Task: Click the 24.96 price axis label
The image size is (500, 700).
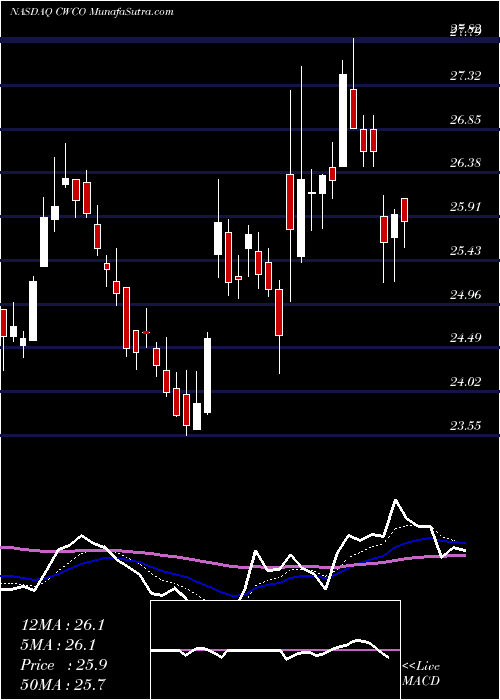Action: [x=465, y=295]
